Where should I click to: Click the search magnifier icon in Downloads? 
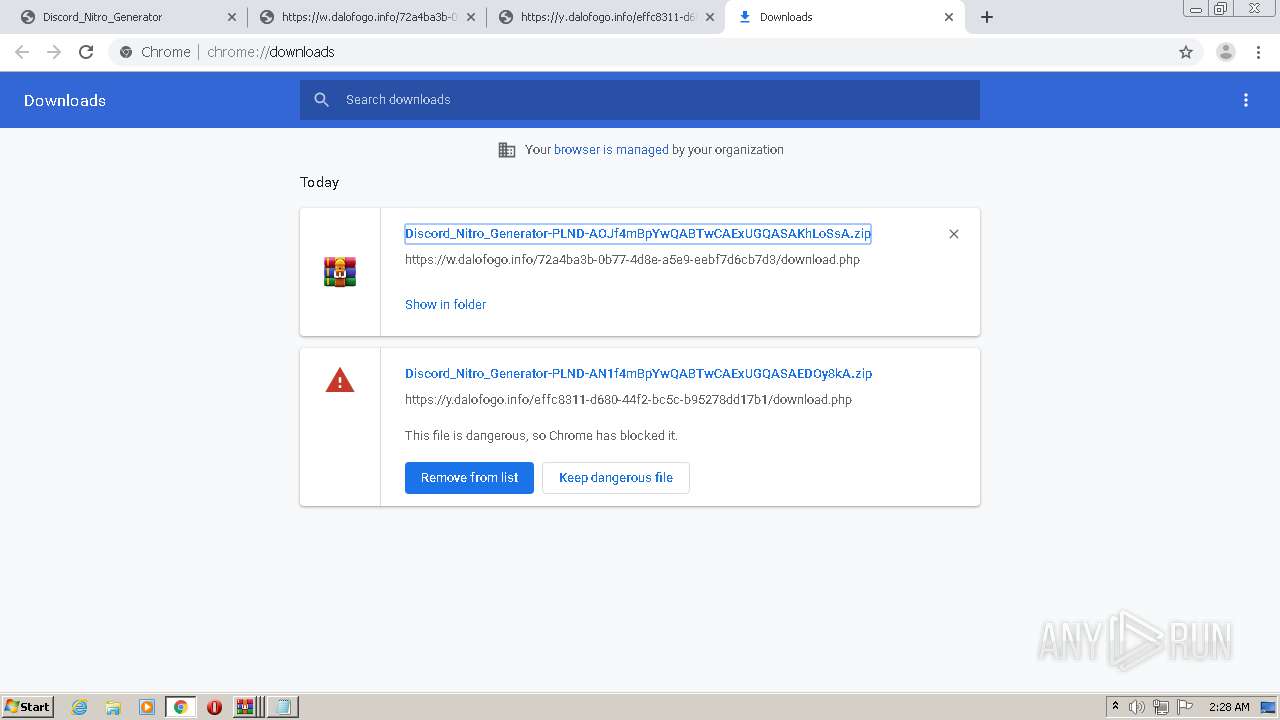(321, 99)
